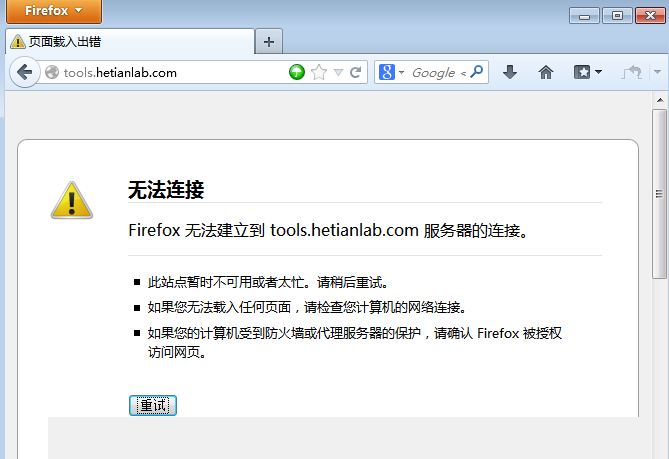Click the Firefox 无法建立到 server message
This screenshot has width=669, height=459.
tap(328, 230)
